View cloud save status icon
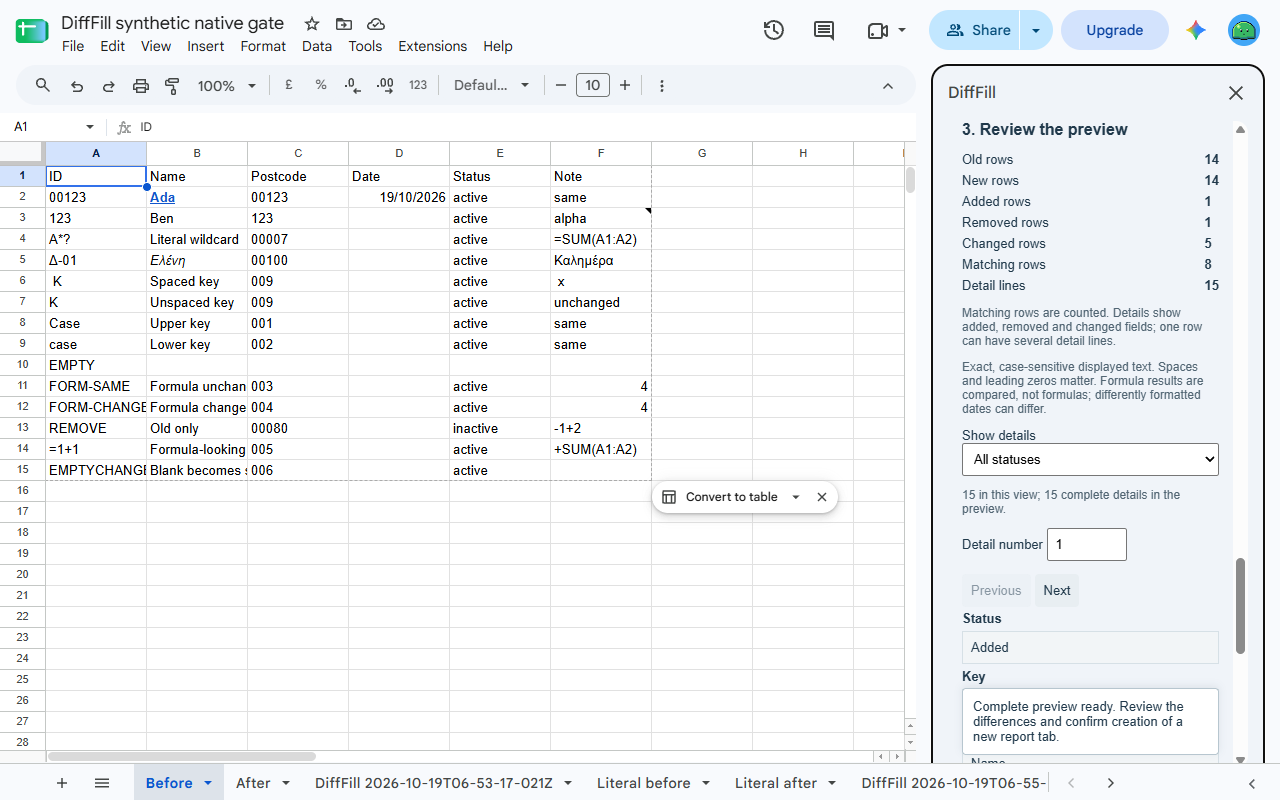Viewport: 1280px width, 800px height. pos(376,24)
